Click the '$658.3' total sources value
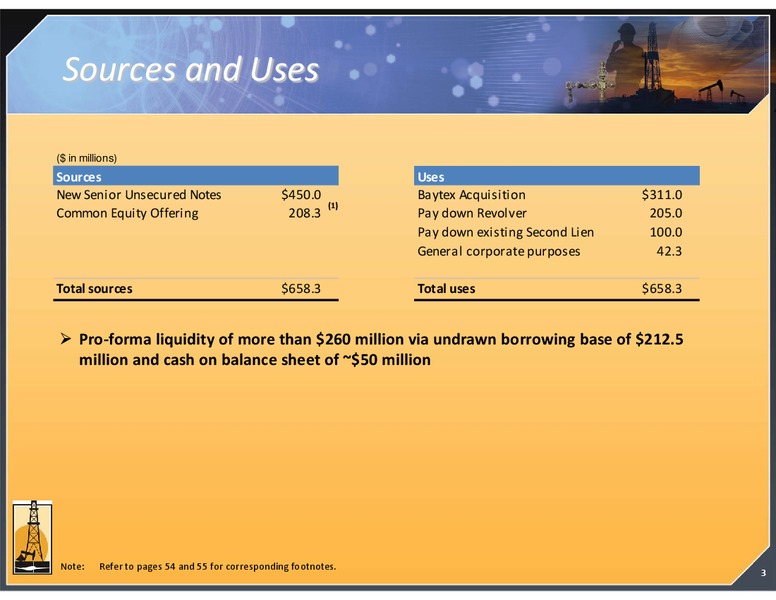 [x=301, y=289]
